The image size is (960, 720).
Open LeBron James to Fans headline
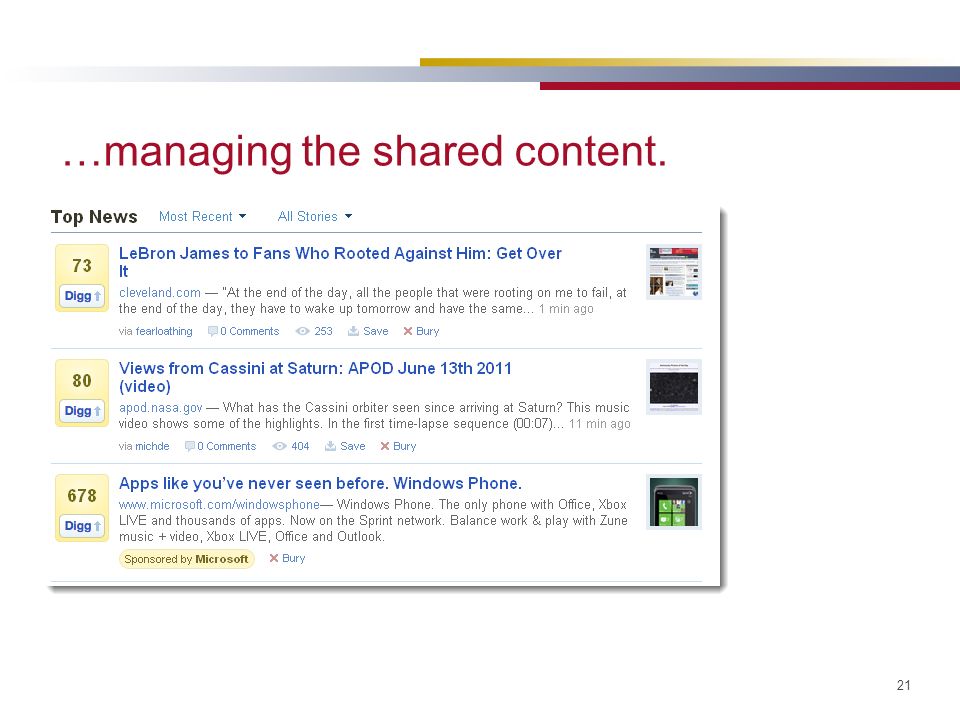click(340, 262)
